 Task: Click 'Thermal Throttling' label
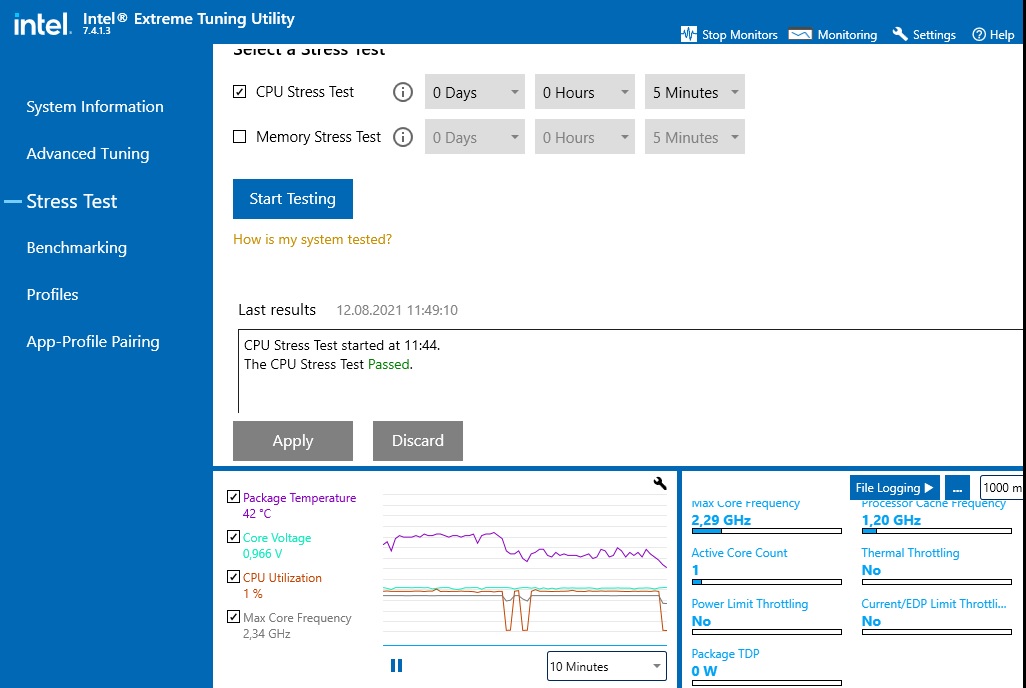910,553
